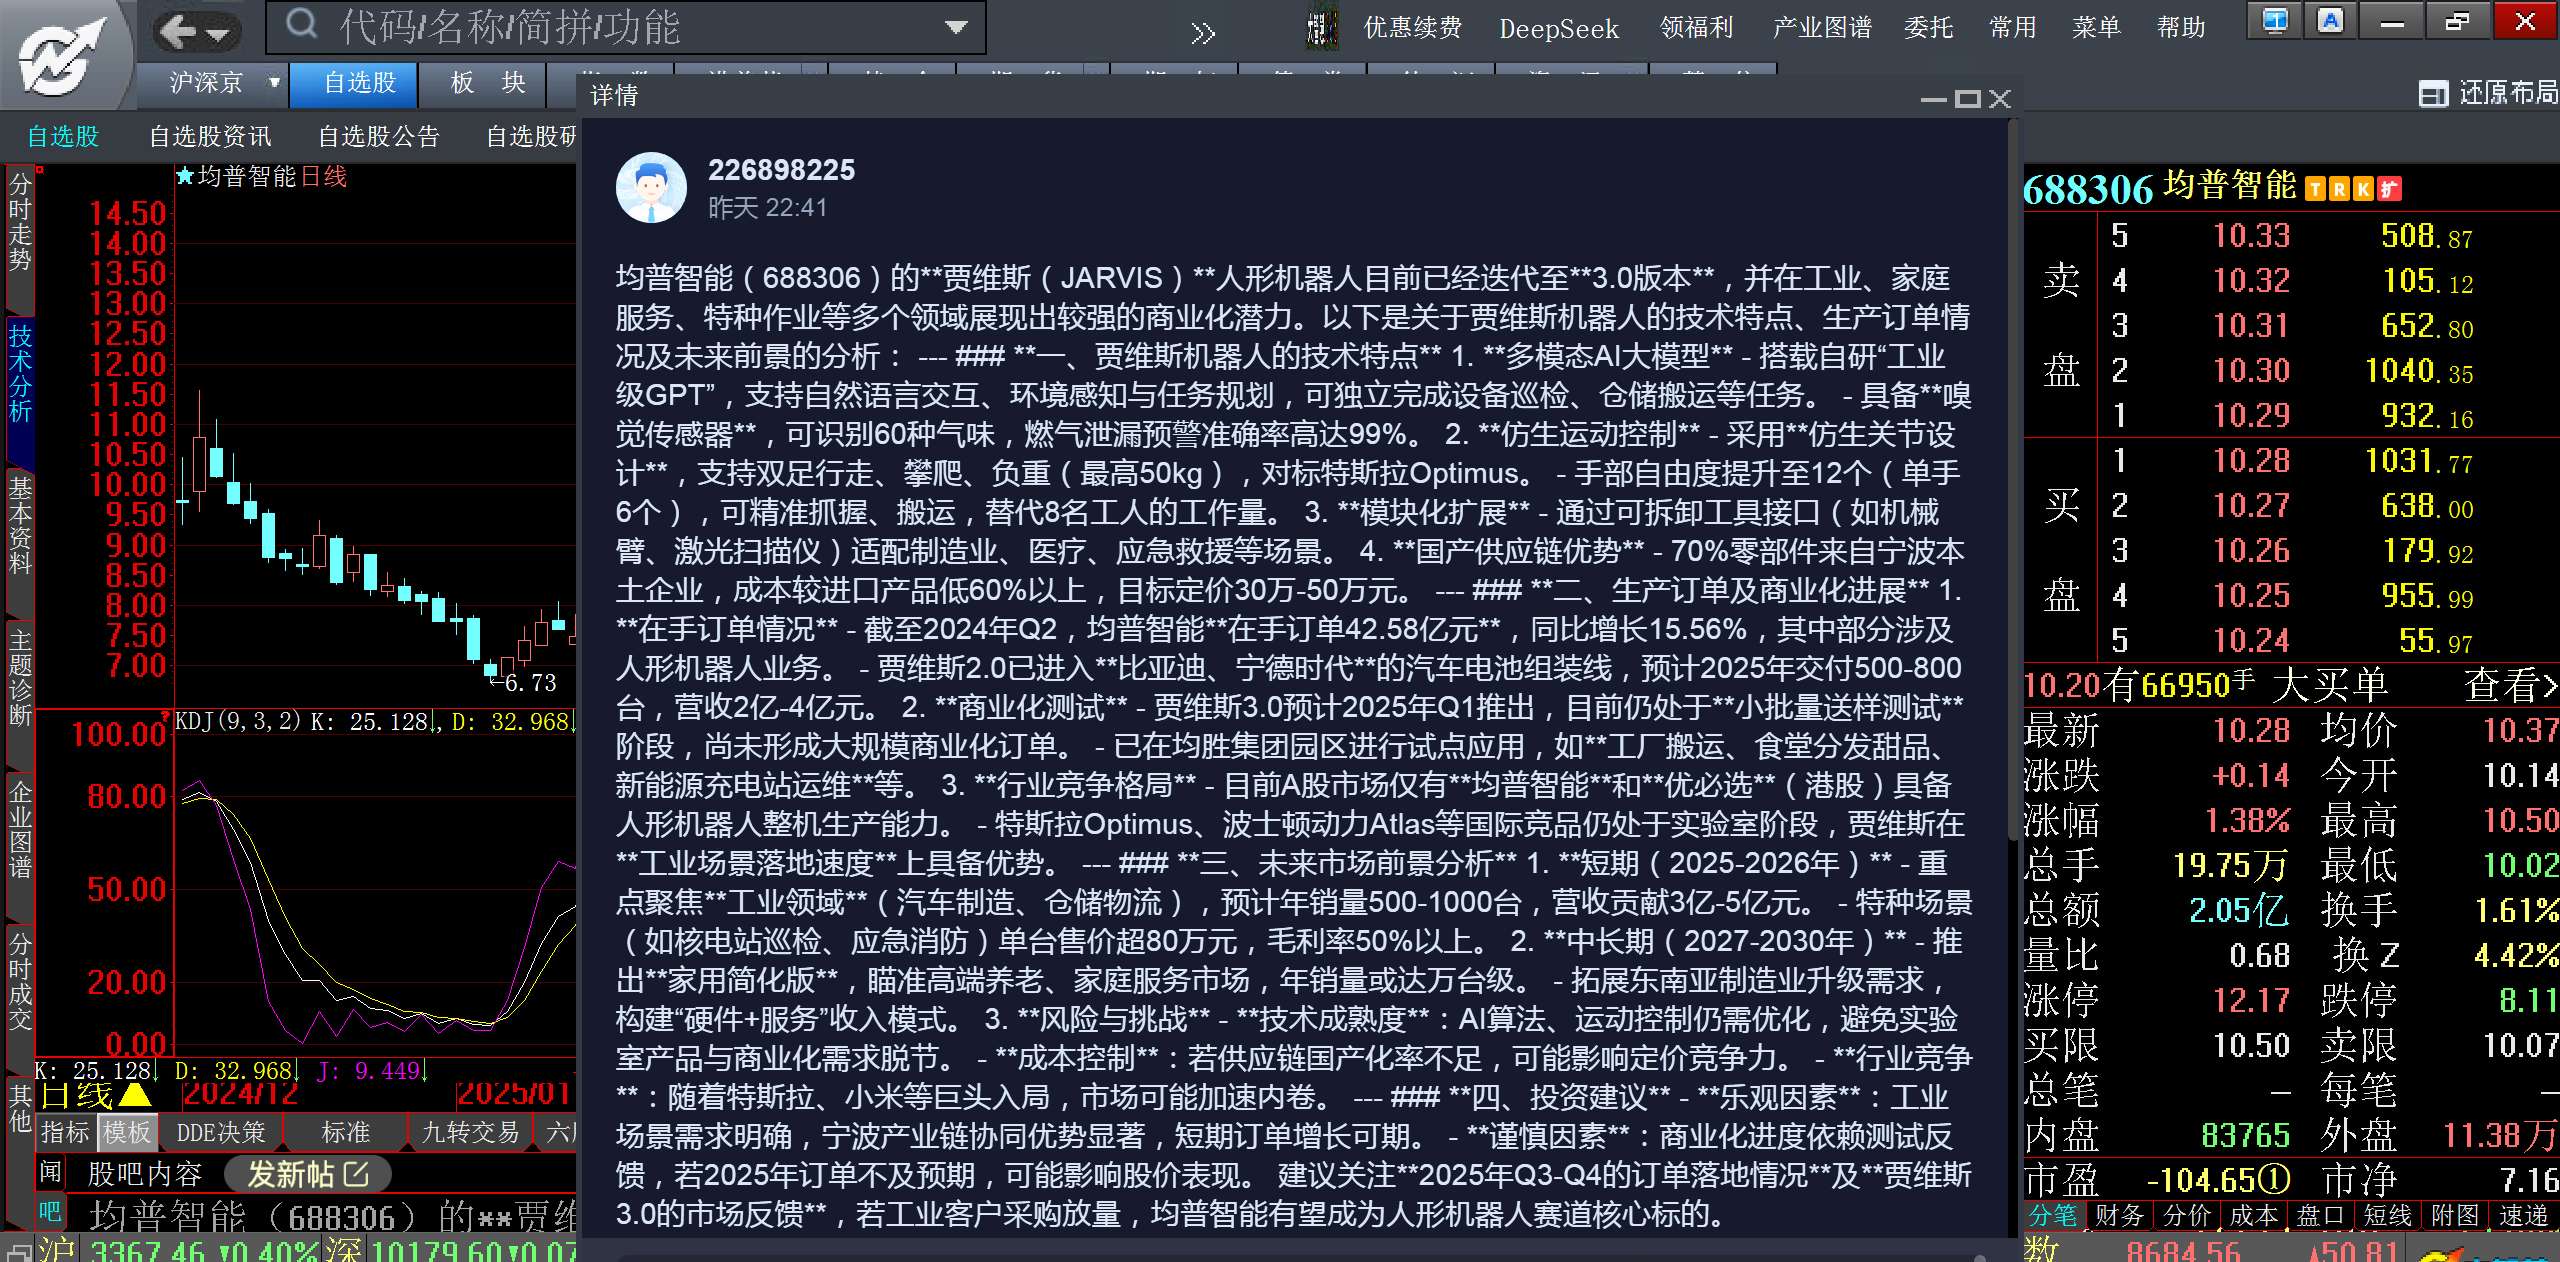Screen dimensions: 2560x1262
Task: Click the orange K badge beside 均普智能
Action: coord(2363,189)
